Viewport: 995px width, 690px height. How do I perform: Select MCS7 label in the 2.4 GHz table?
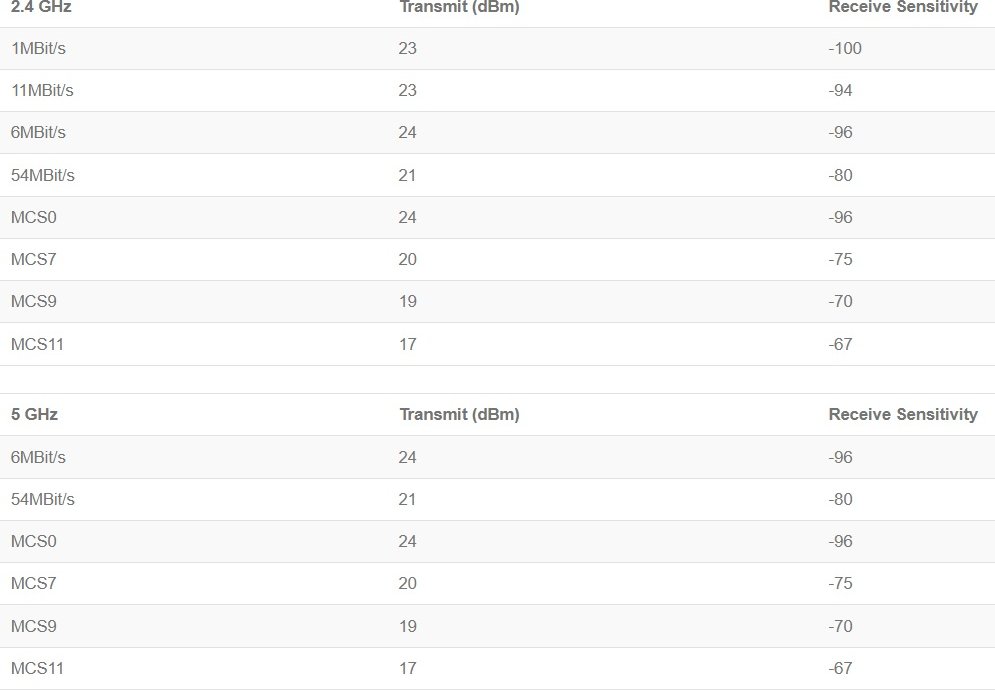(x=33, y=259)
